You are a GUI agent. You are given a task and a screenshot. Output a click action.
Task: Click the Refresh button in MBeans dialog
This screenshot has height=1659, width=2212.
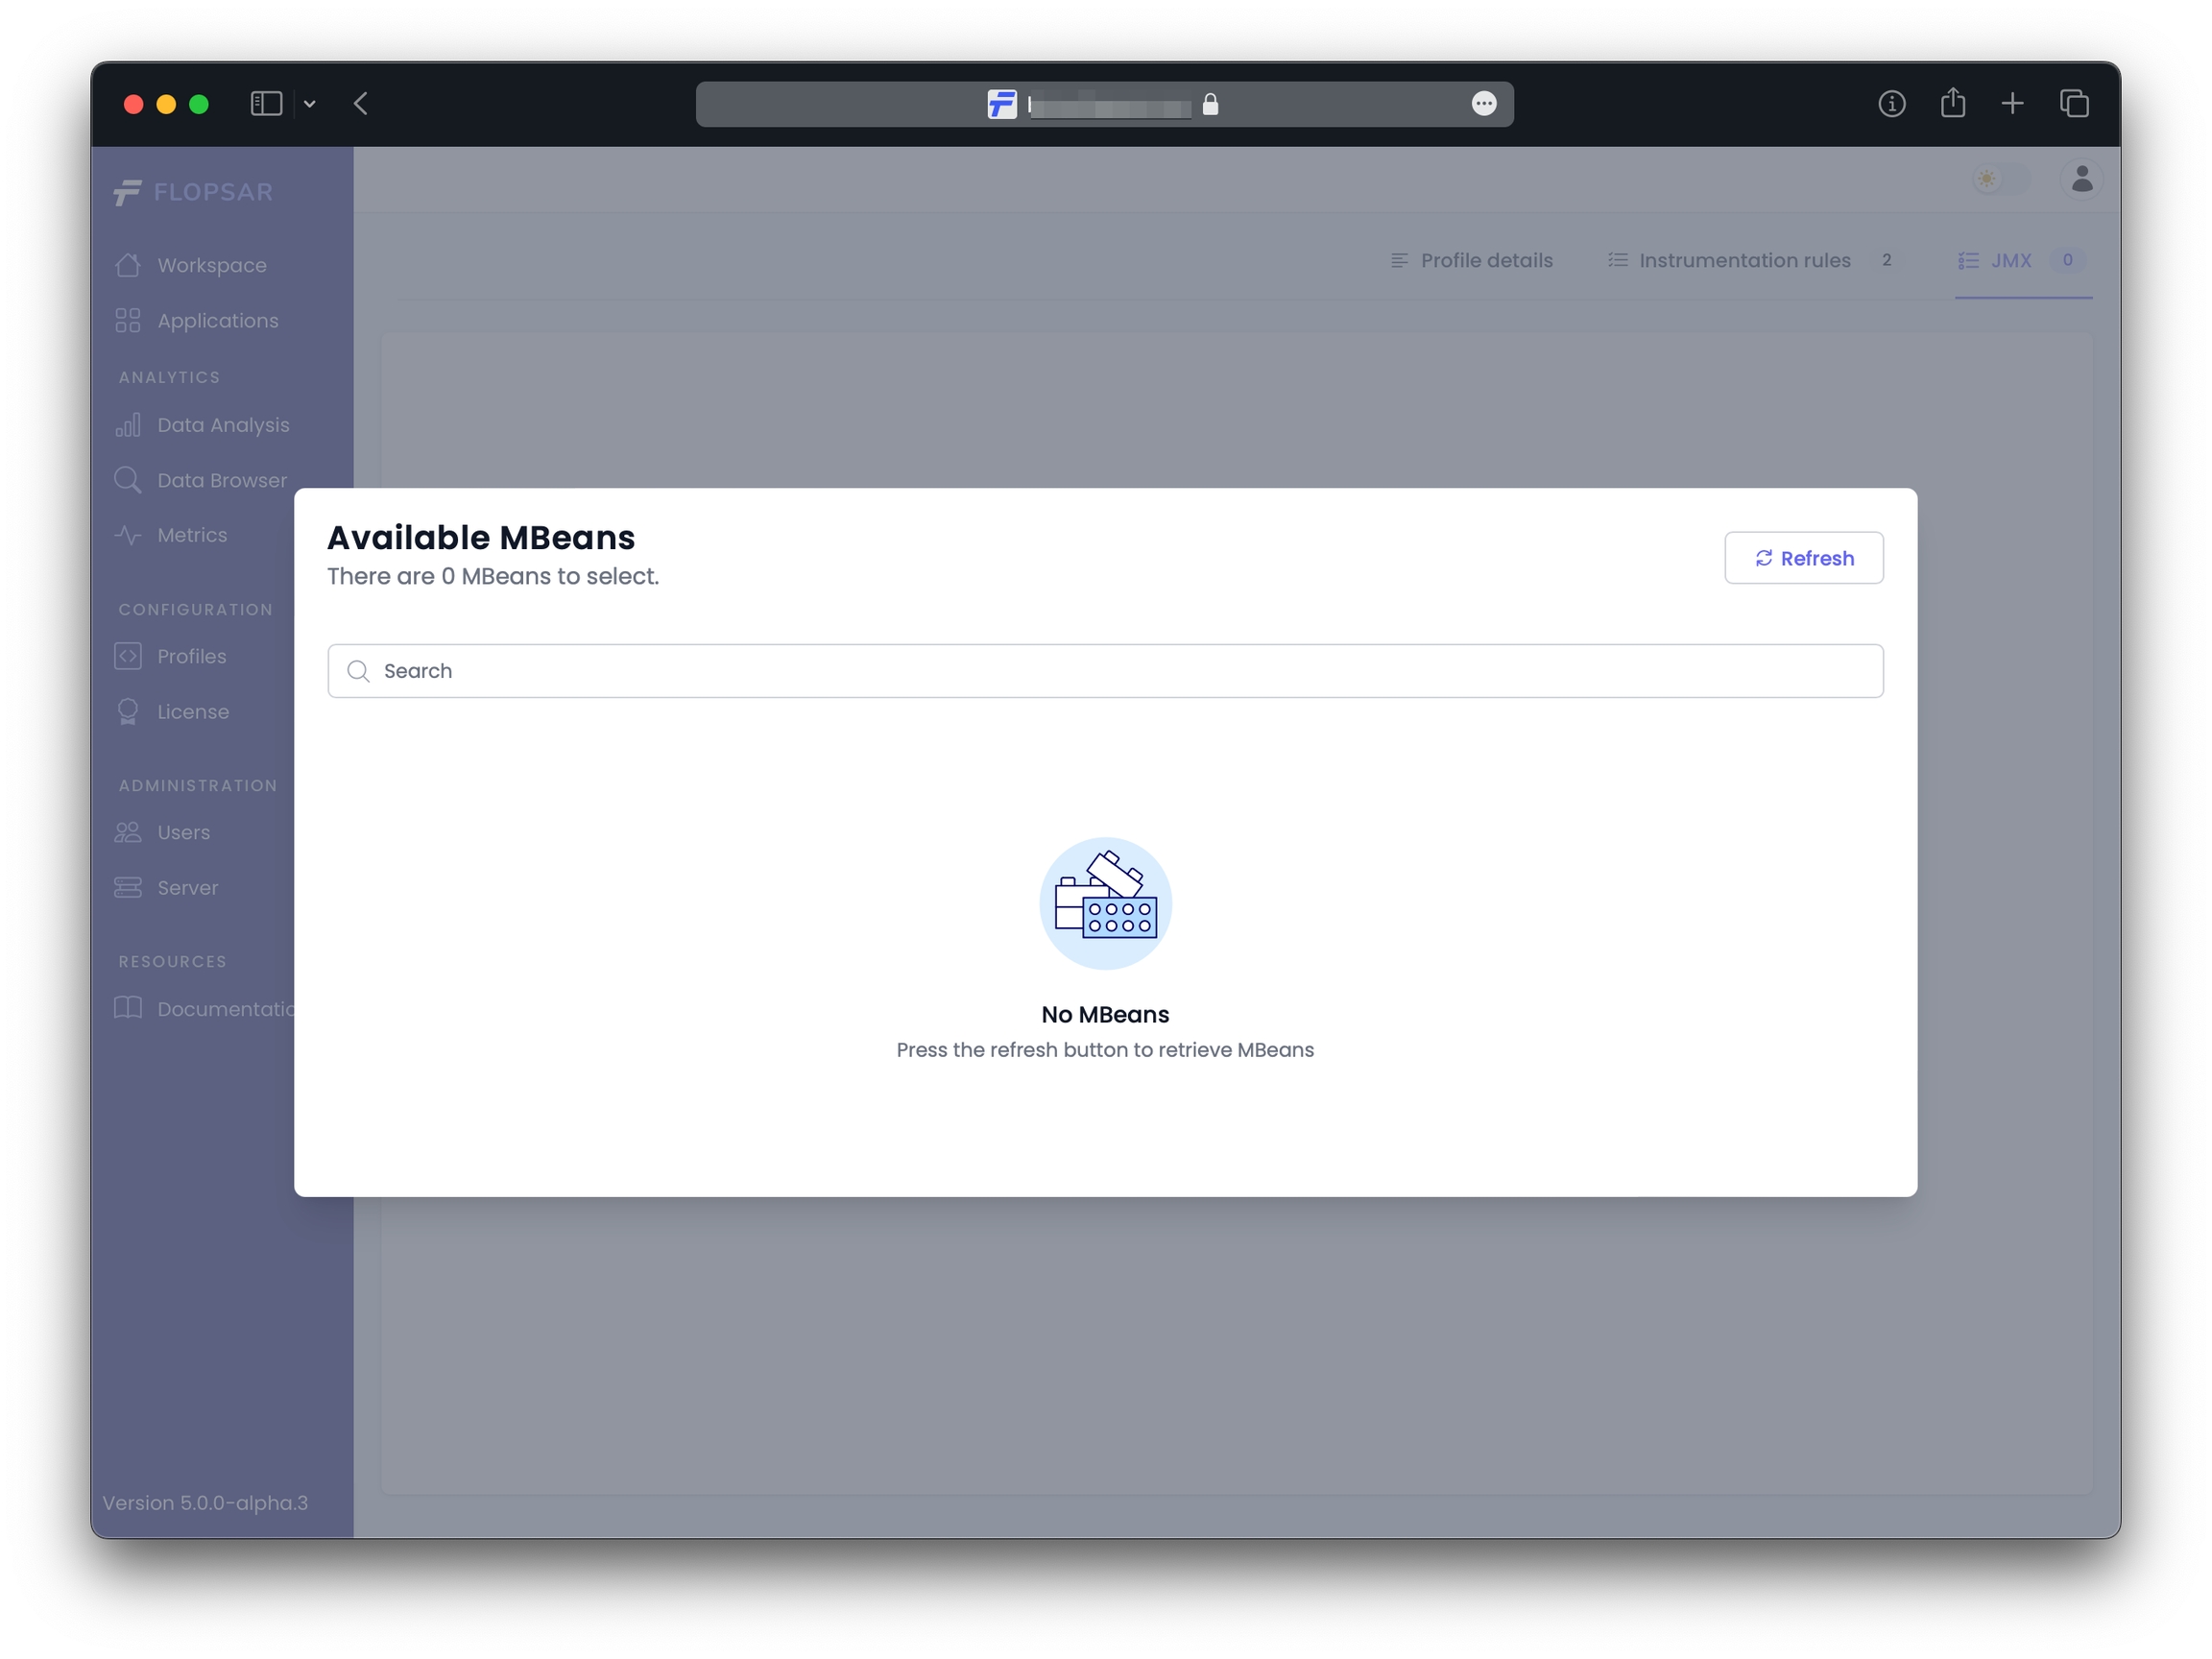[1803, 558]
